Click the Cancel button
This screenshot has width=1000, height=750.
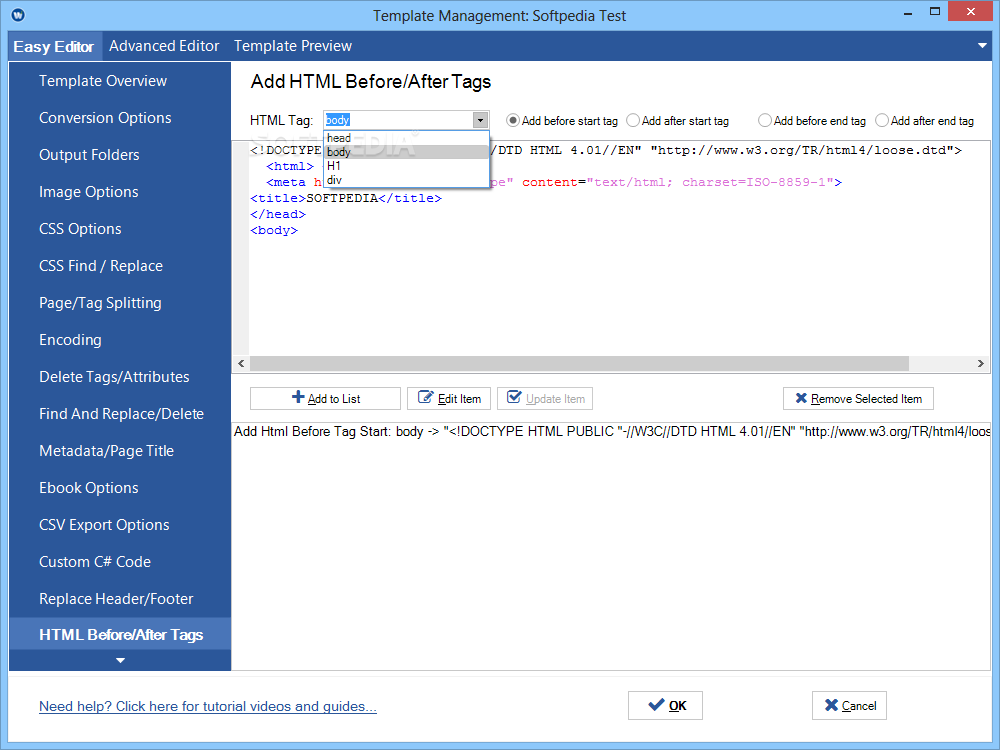click(x=849, y=705)
